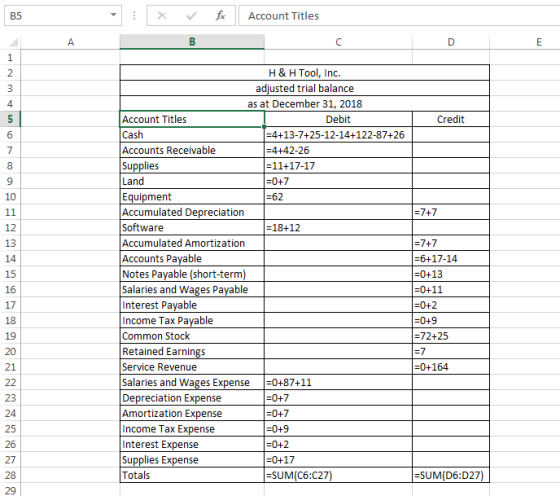Select the 'Retained Earnings' cell

(x=192, y=351)
